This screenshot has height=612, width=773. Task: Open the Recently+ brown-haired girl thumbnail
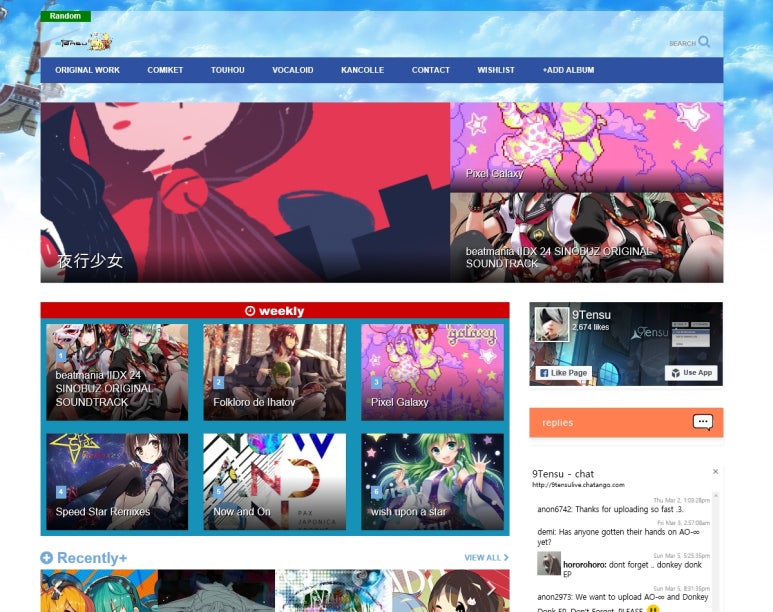pyautogui.click(x=451, y=591)
